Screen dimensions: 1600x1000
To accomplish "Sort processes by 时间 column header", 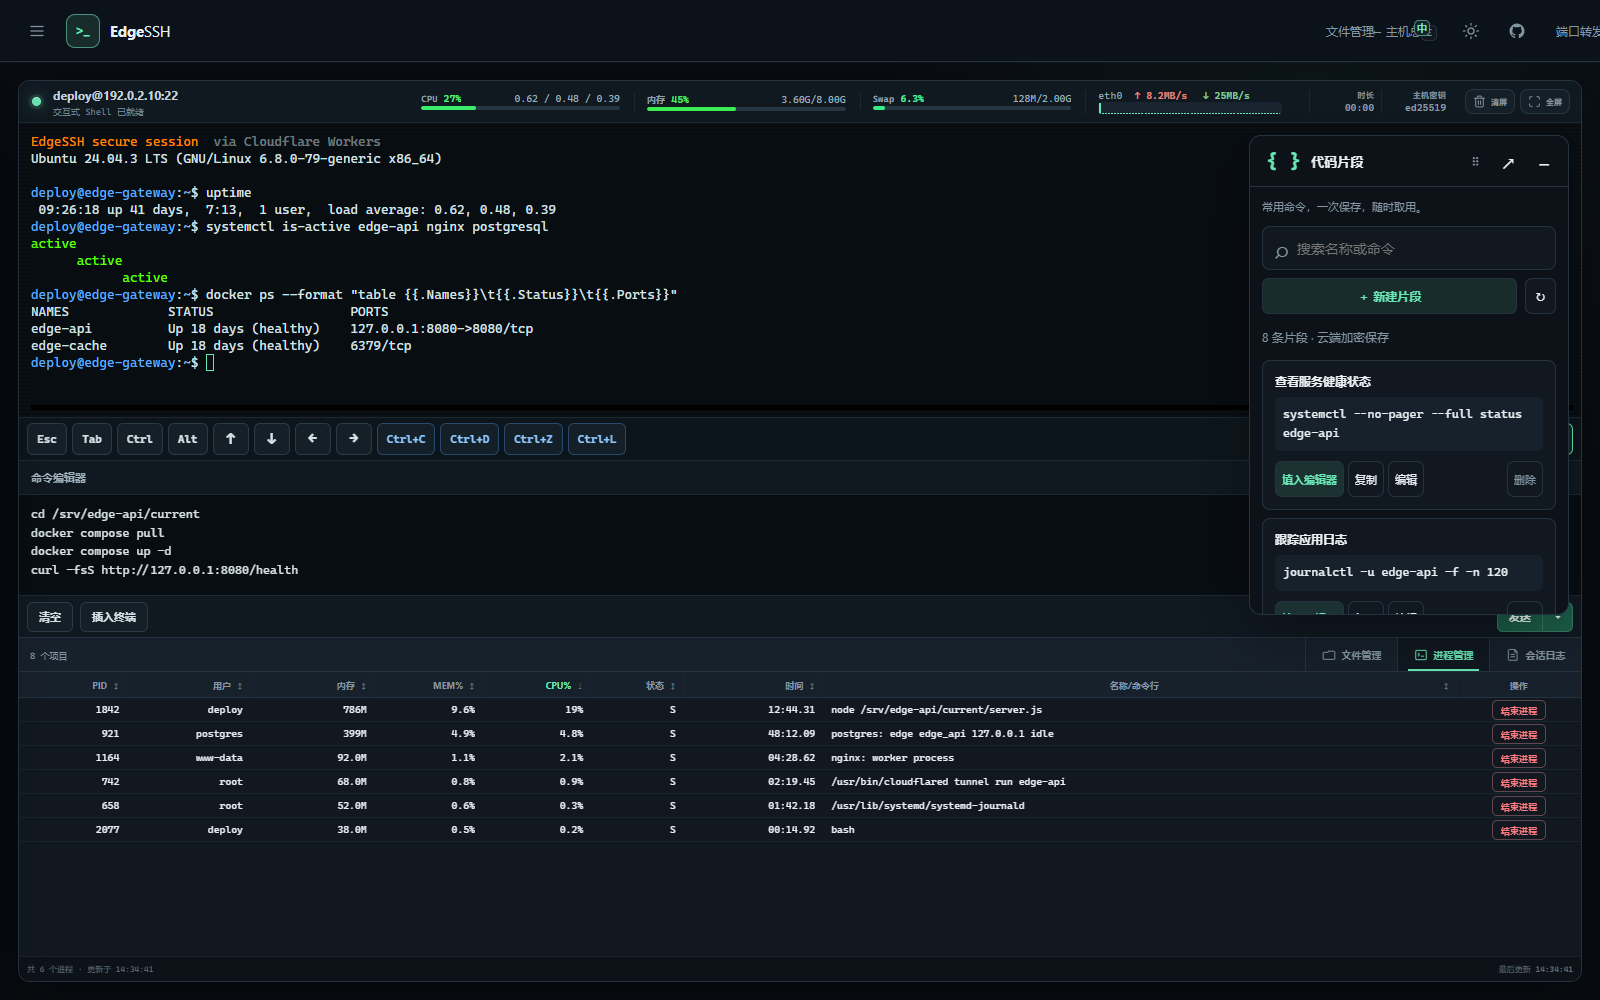I will tap(799, 686).
